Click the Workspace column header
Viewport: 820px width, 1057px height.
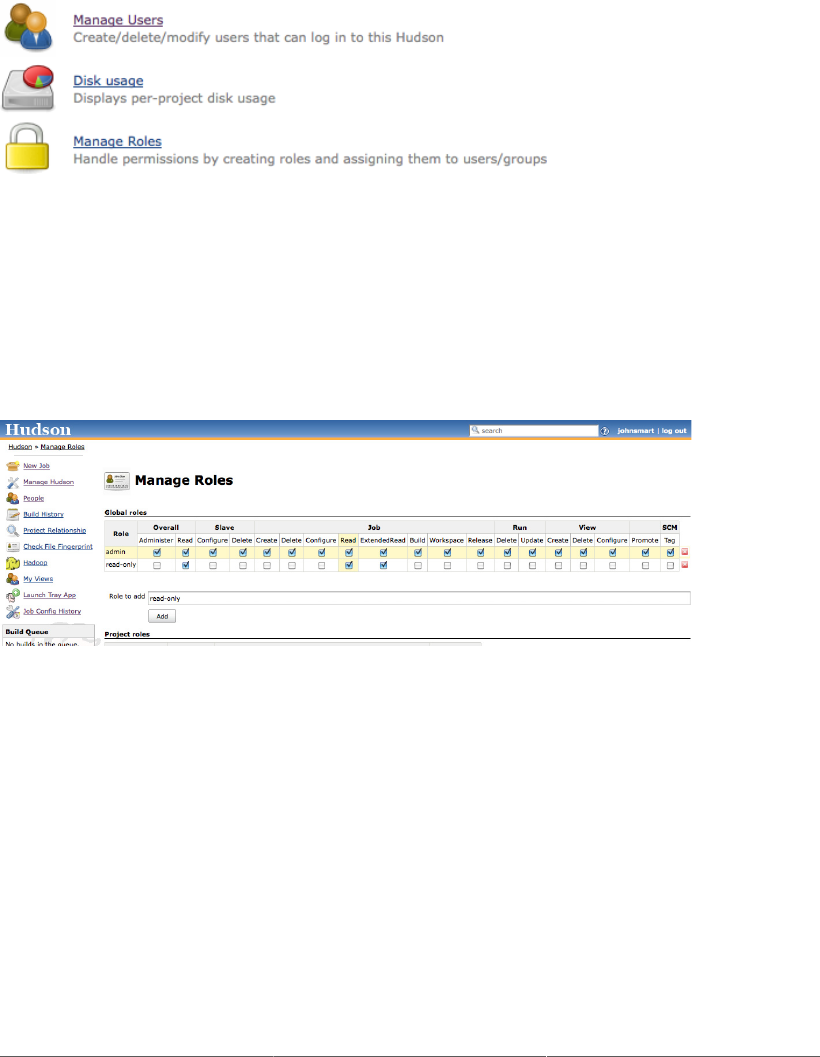click(446, 541)
